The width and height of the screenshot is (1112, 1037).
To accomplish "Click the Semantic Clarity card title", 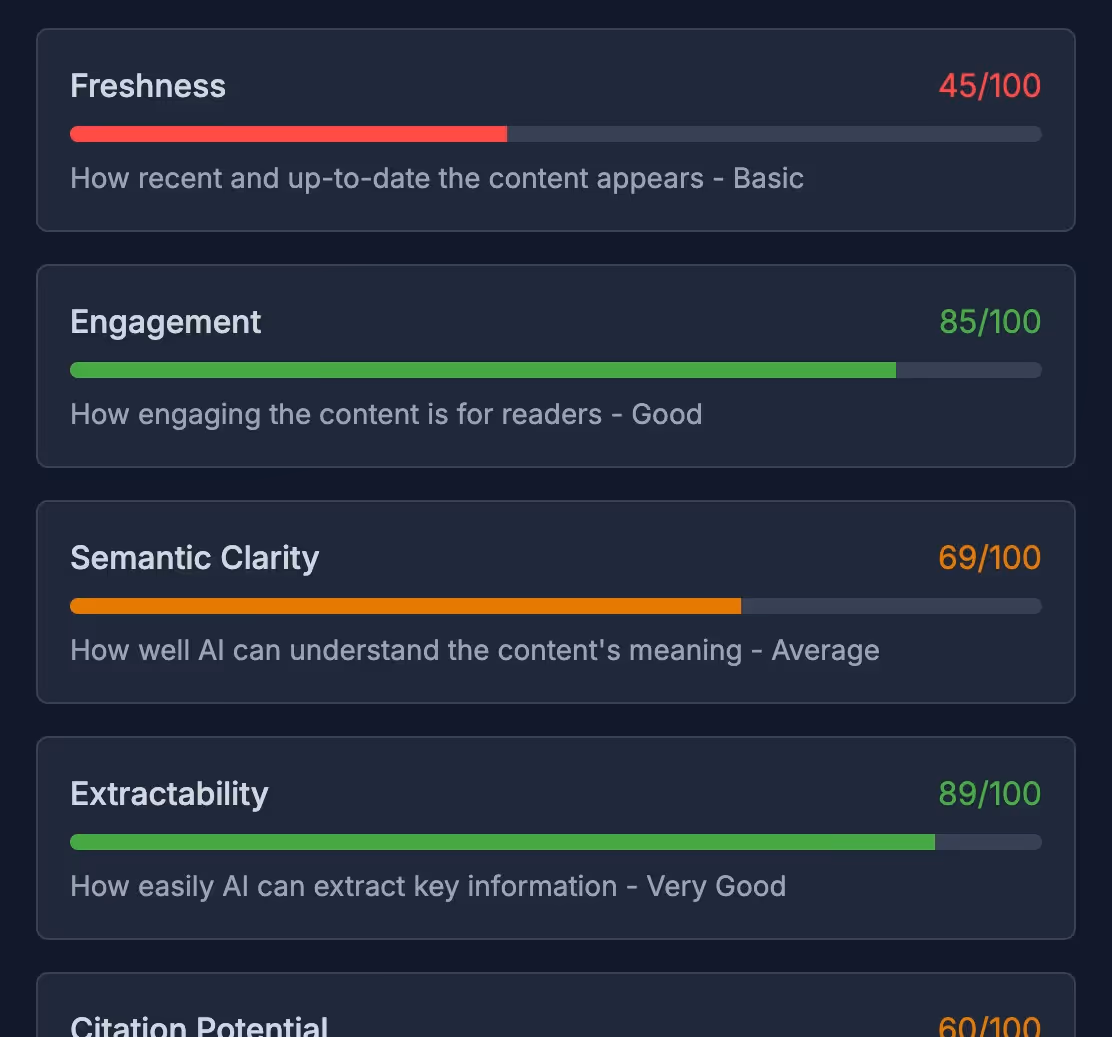I will [194, 558].
